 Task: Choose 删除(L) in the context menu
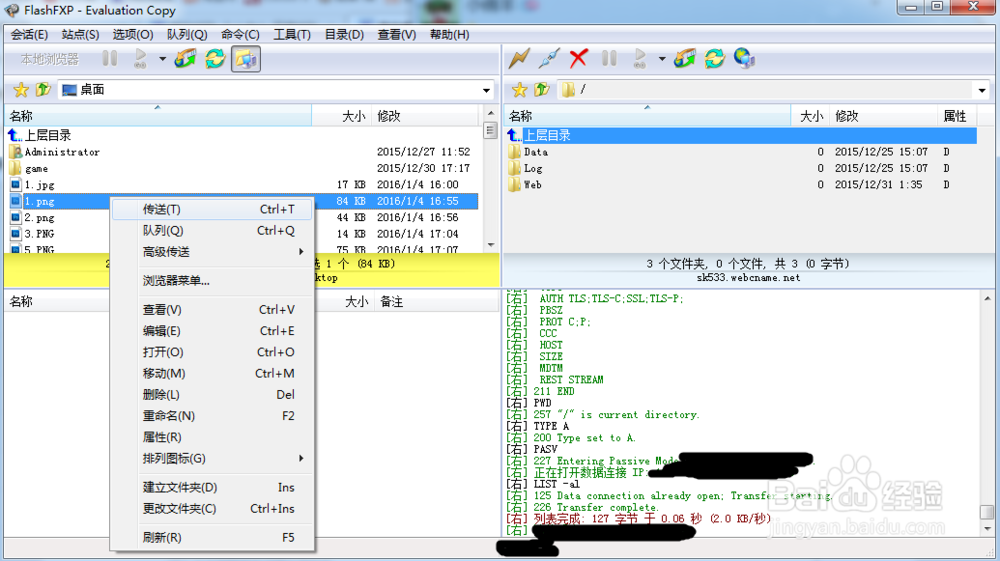click(212, 395)
